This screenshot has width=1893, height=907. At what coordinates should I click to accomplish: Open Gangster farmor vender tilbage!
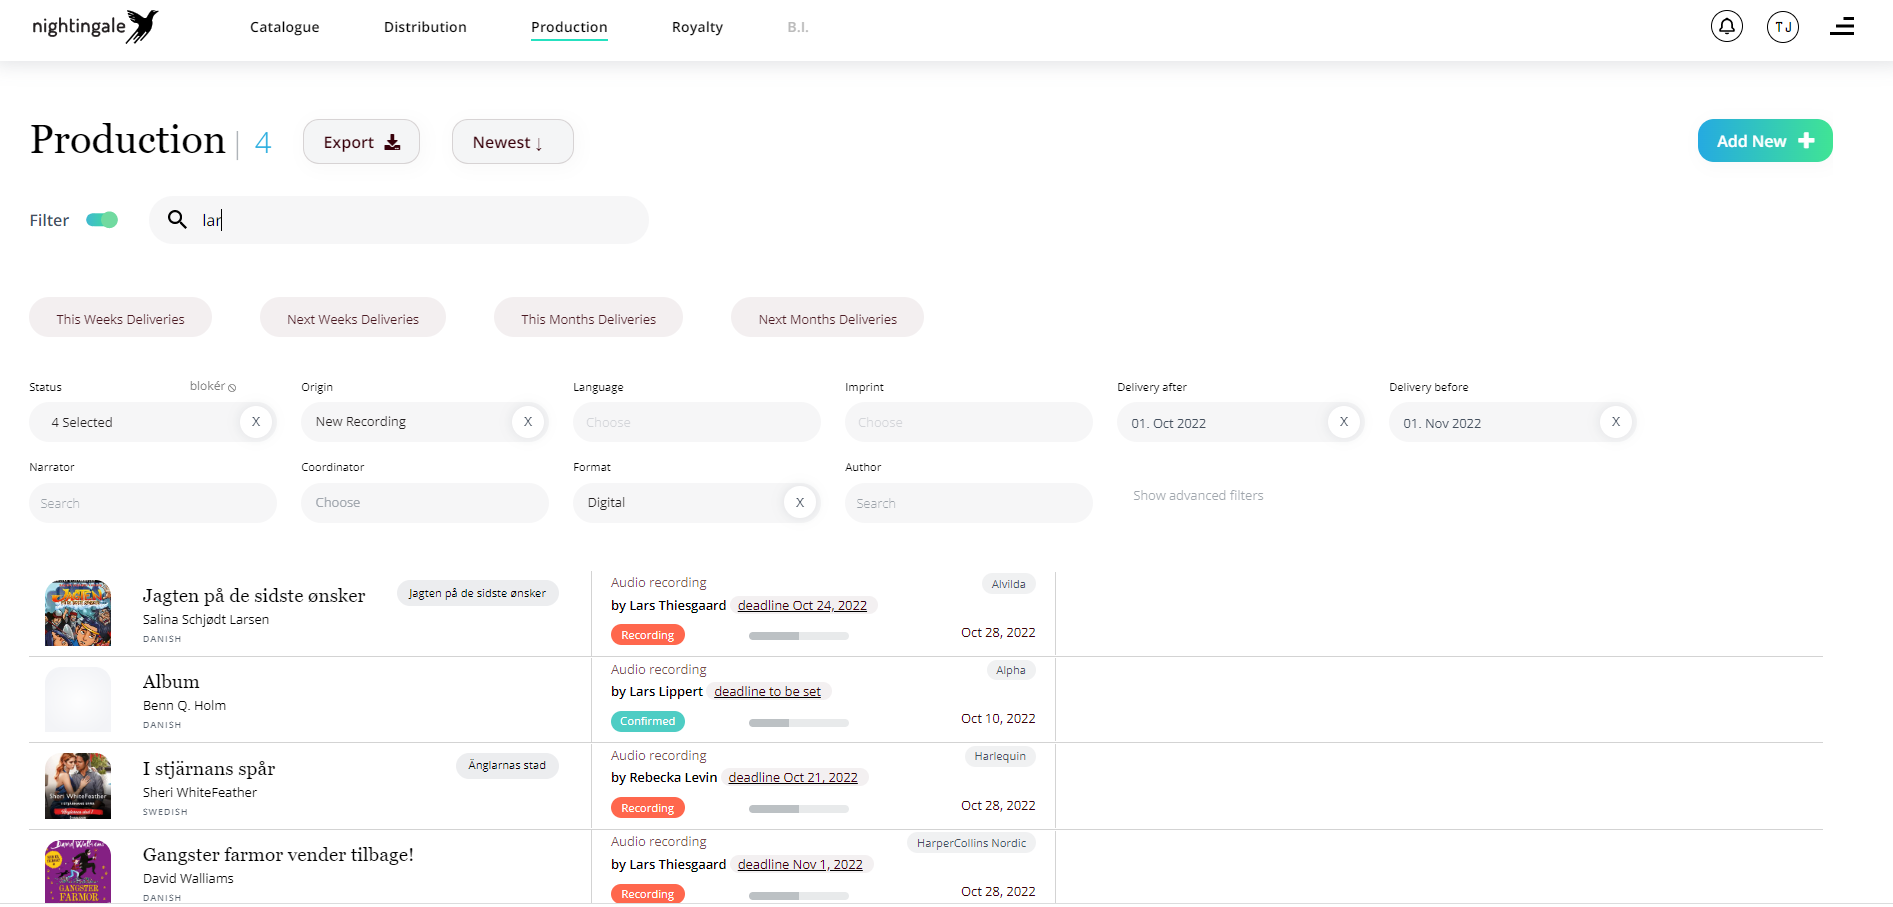pyautogui.click(x=278, y=854)
